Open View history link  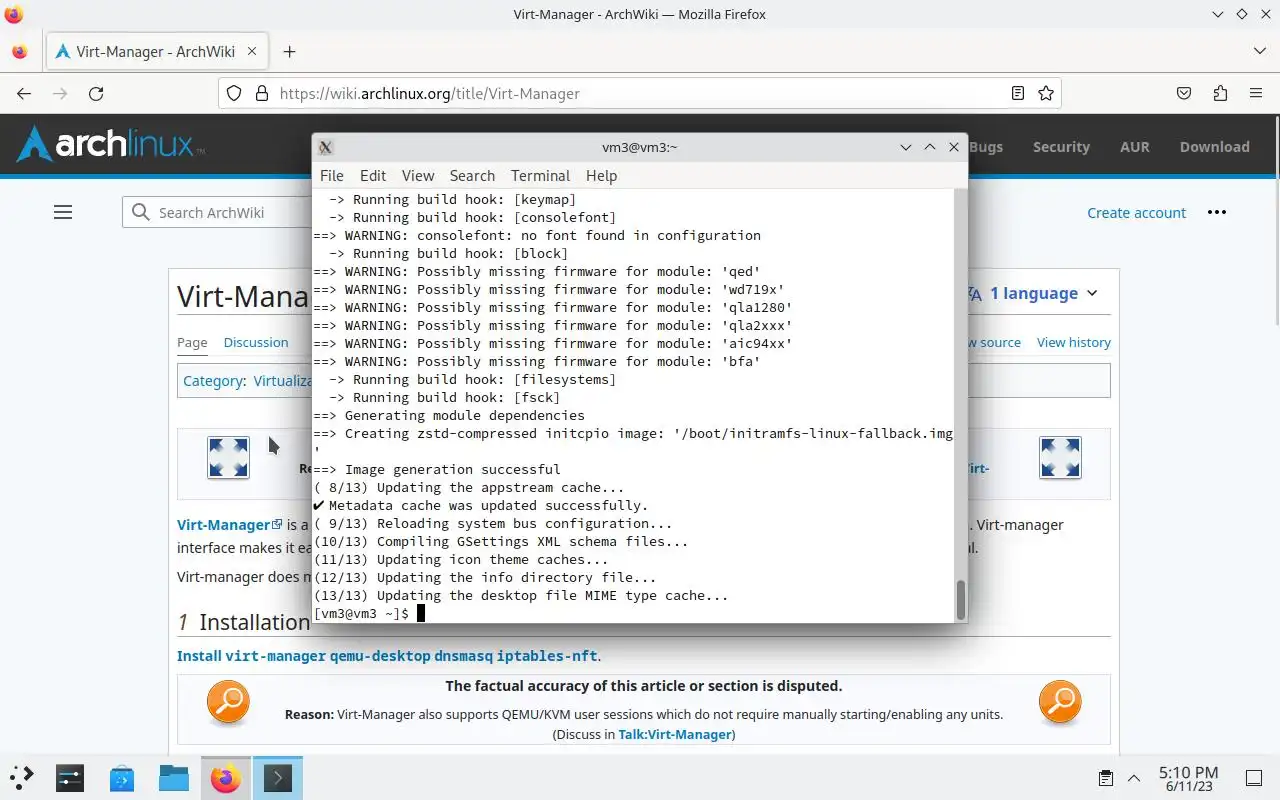pos(1074,342)
